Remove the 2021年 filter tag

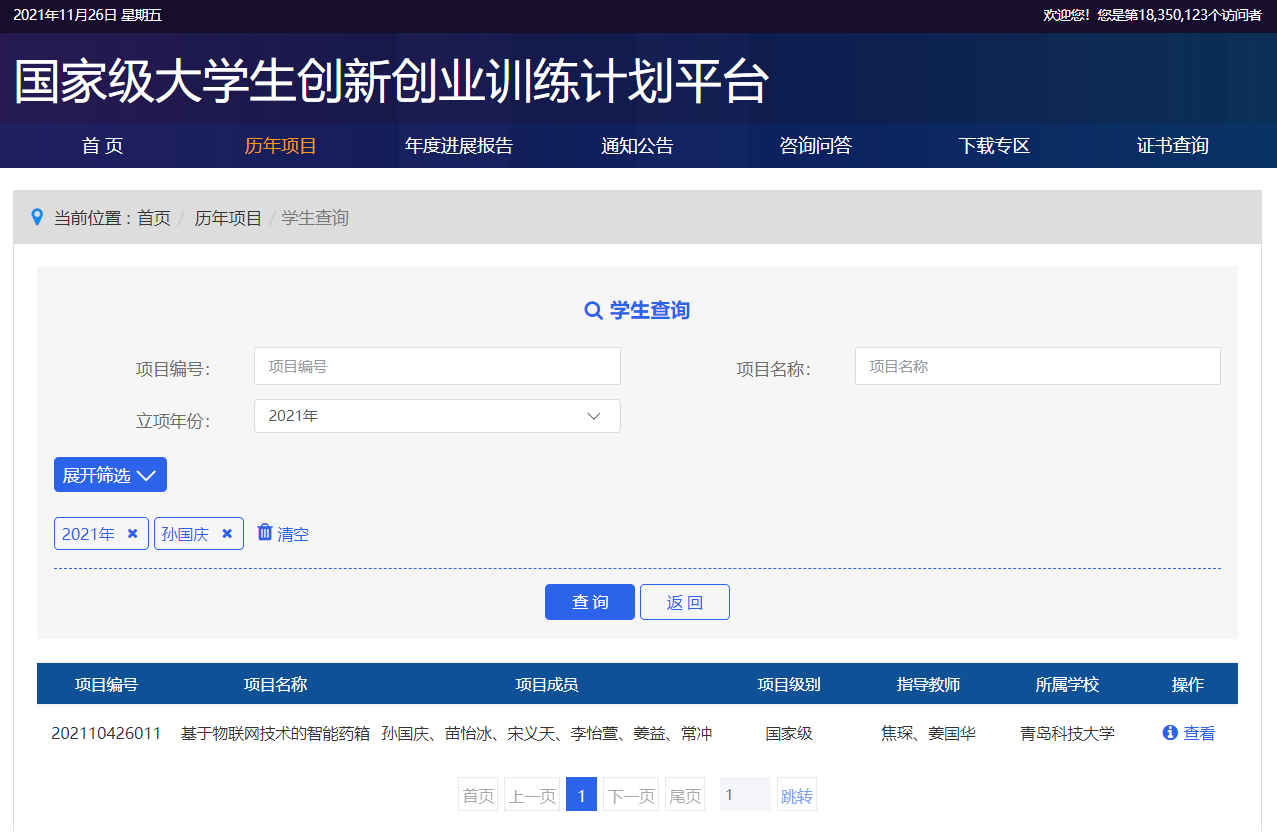click(132, 534)
